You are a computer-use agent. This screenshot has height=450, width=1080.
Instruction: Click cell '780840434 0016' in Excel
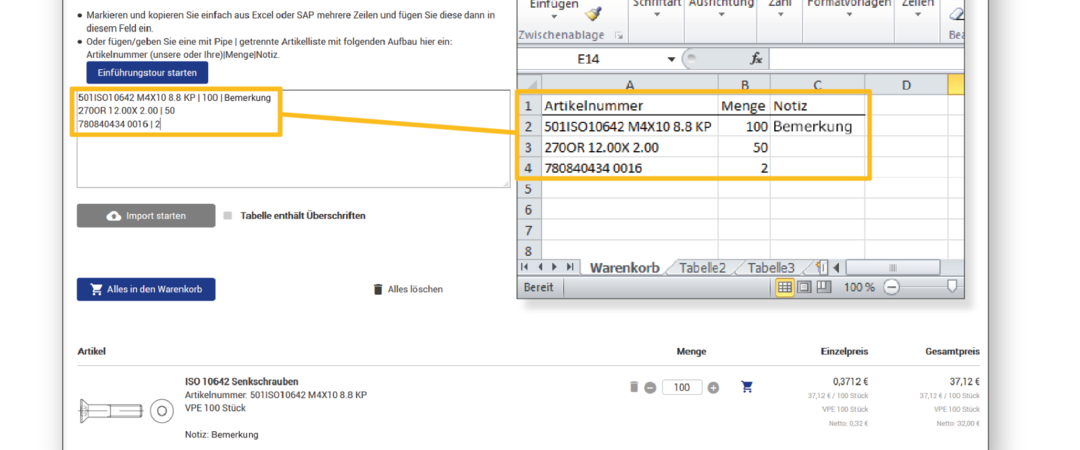pos(630,167)
